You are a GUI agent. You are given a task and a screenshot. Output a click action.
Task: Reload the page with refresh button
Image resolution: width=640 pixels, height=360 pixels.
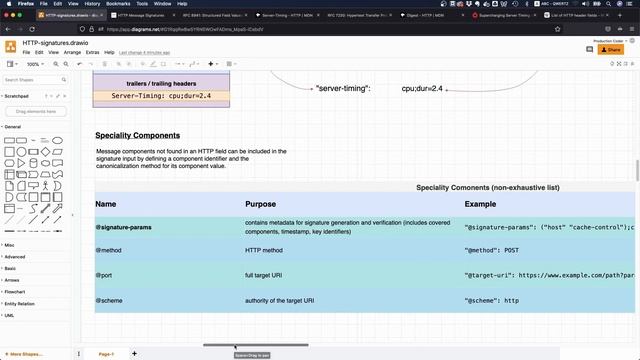click(x=32, y=29)
